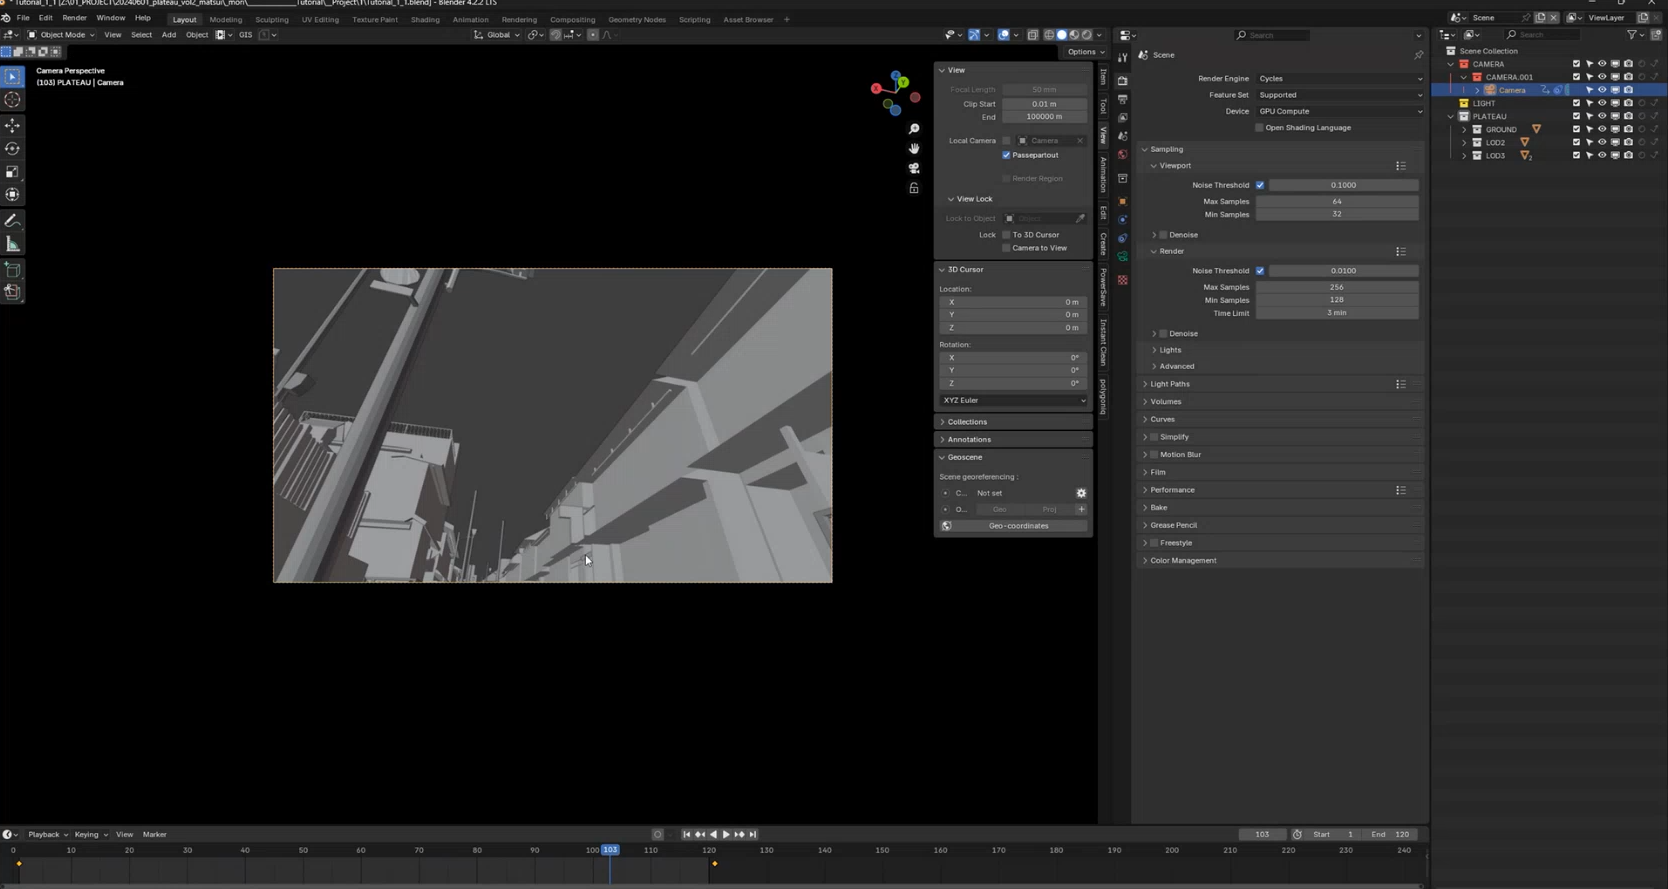This screenshot has height=889, width=1668.
Task: Play the animation forward
Action: [726, 834]
